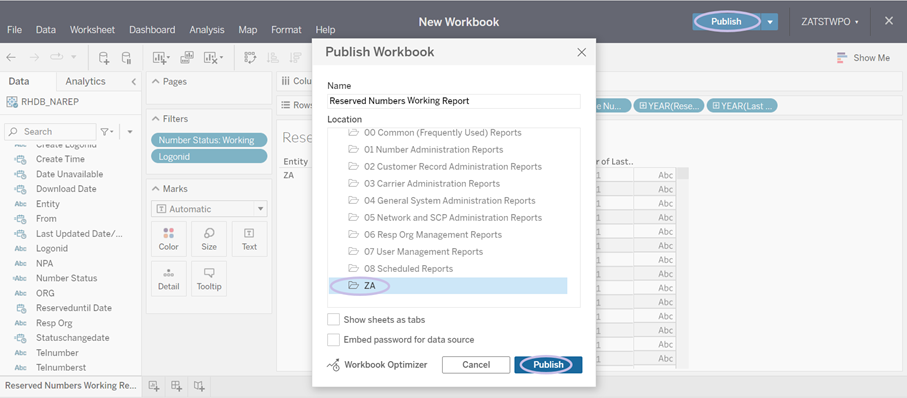Click the New Worksheet chart-plus icon
The image size is (907, 398).
pyautogui.click(x=161, y=58)
